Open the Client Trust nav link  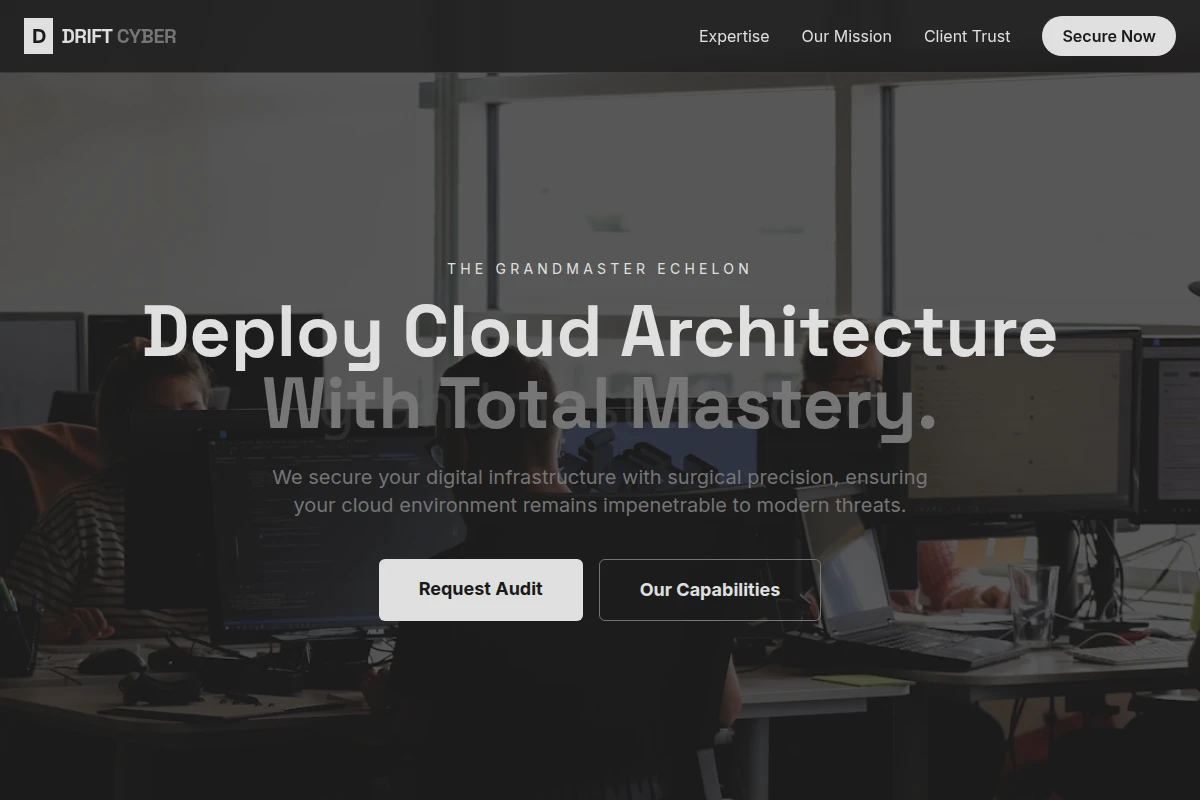(x=967, y=36)
